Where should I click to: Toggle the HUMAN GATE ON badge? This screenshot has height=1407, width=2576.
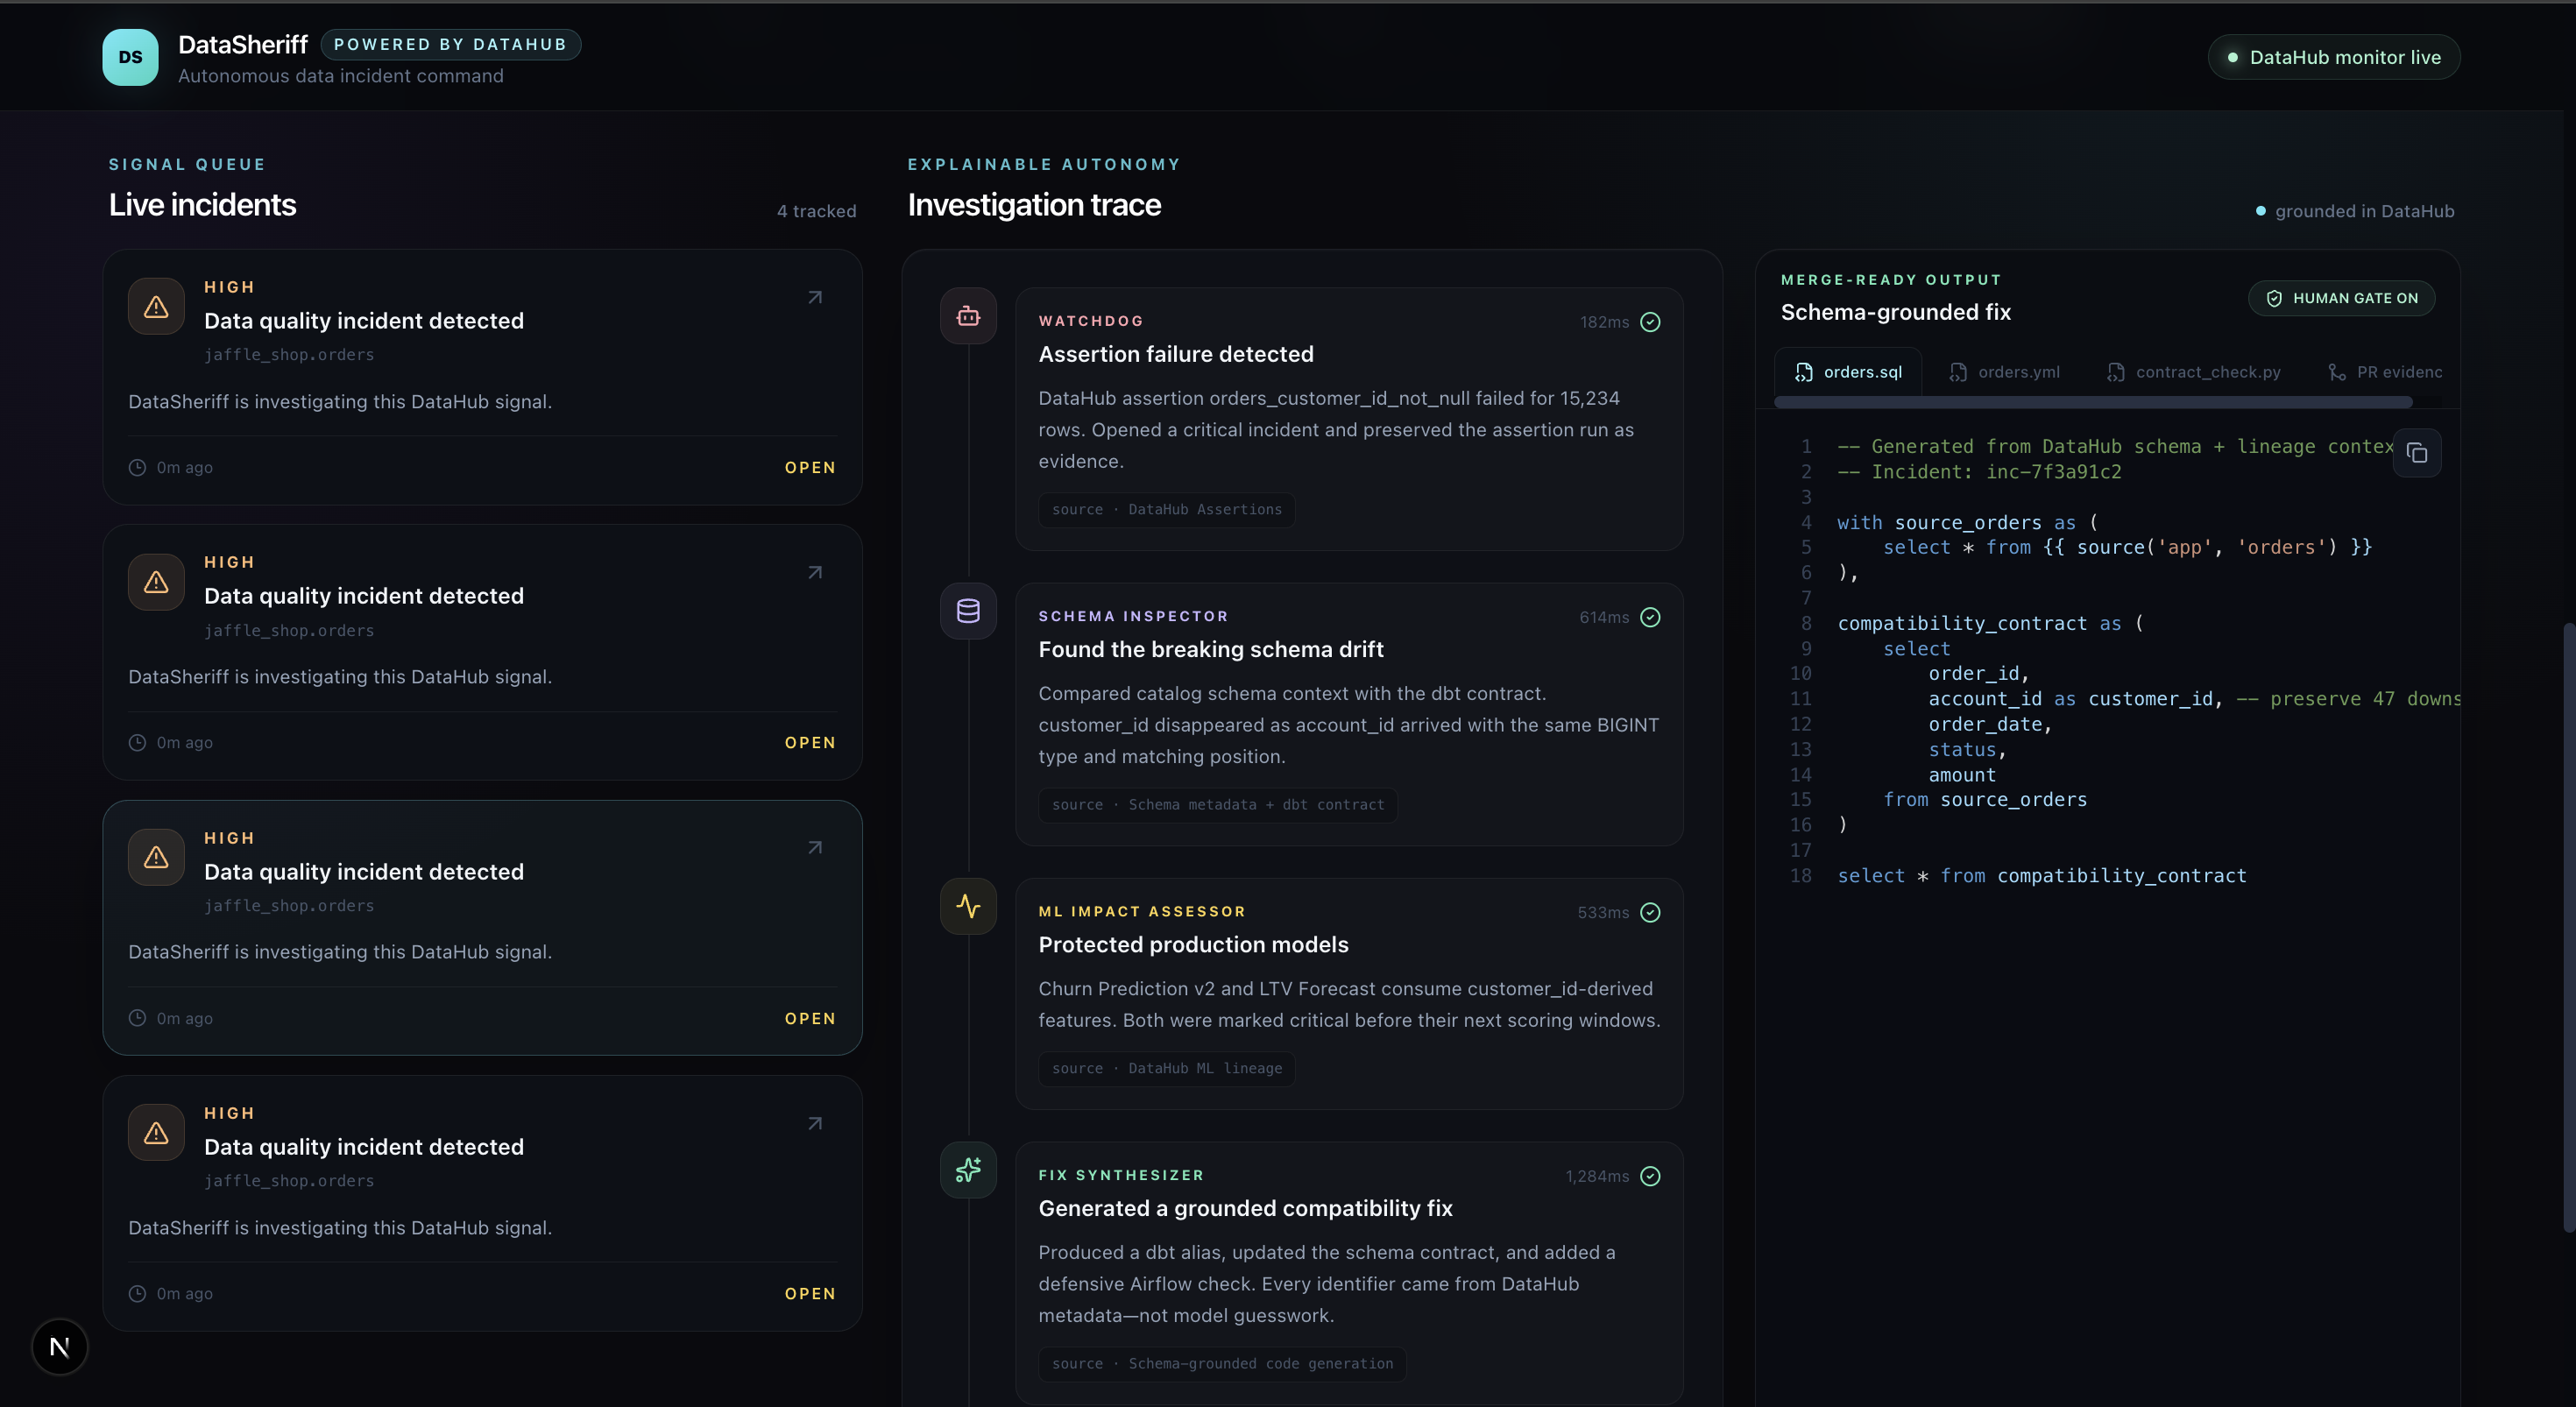[2341, 298]
